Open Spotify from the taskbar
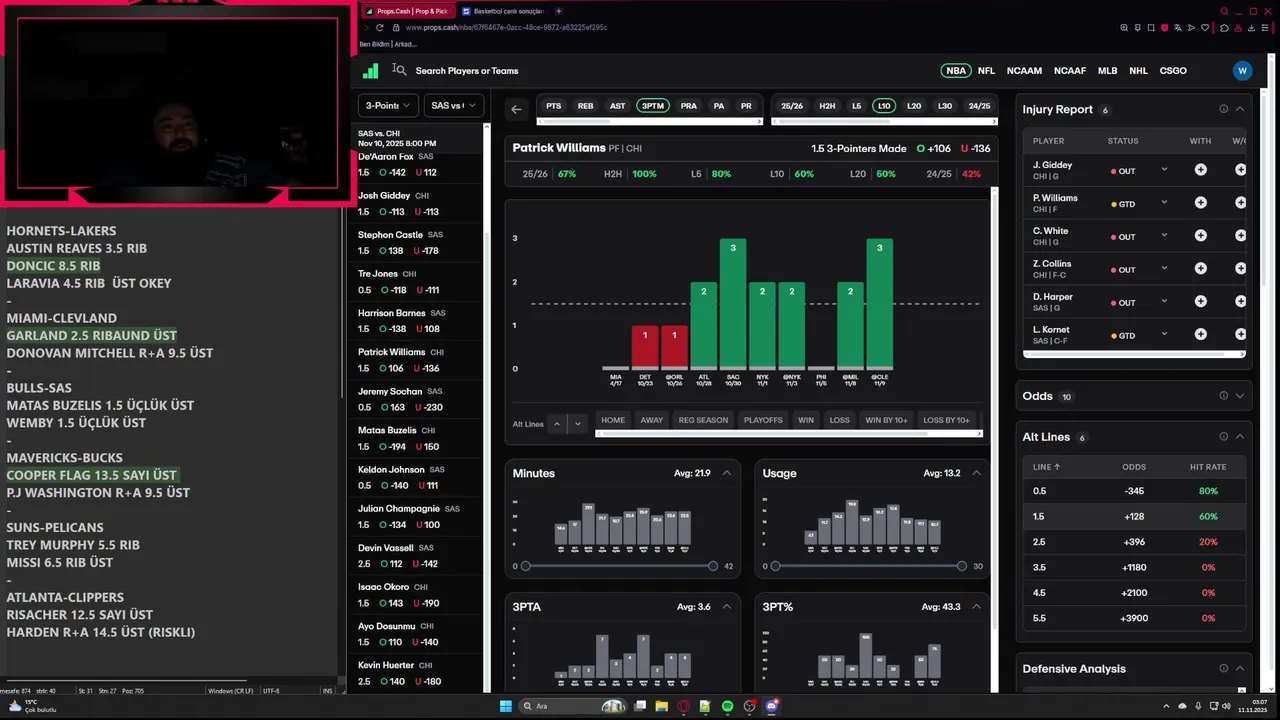The image size is (1280, 720). 727,706
